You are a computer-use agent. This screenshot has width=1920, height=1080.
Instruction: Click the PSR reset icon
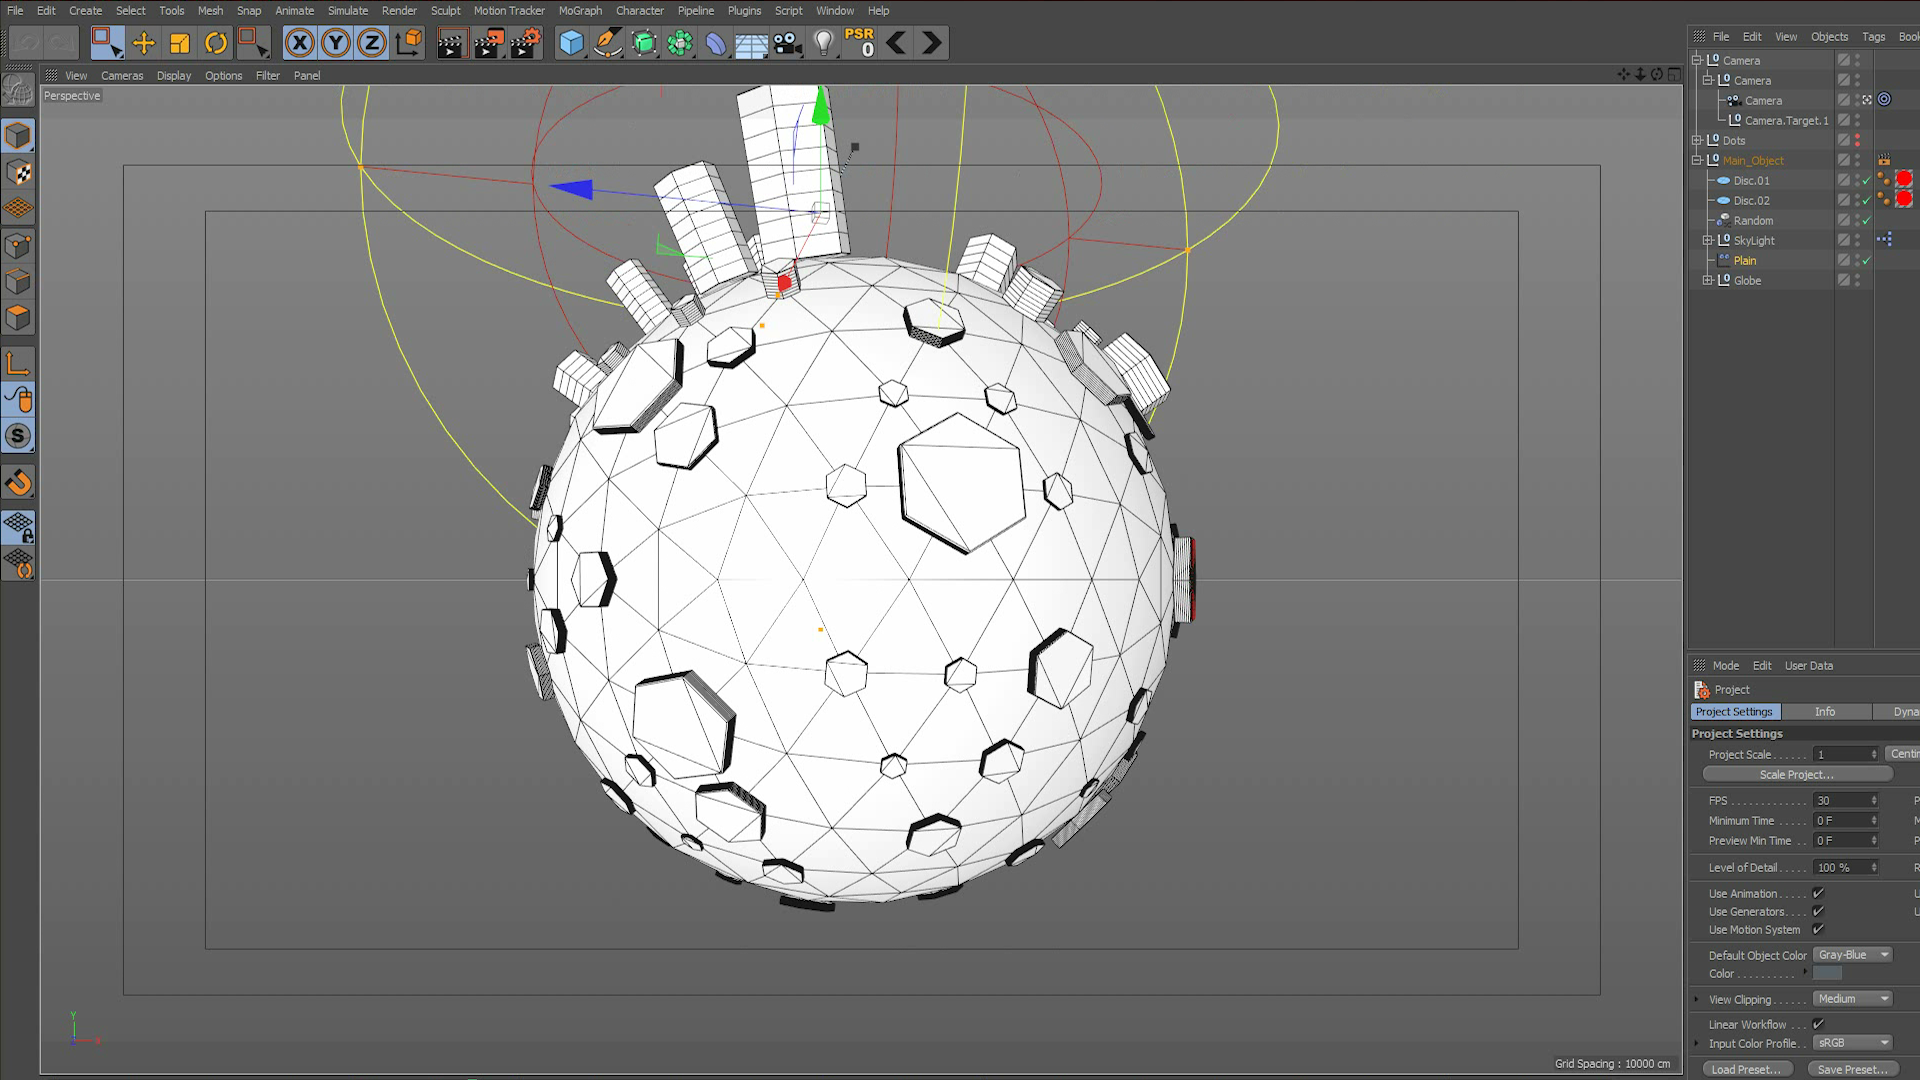pos(859,43)
